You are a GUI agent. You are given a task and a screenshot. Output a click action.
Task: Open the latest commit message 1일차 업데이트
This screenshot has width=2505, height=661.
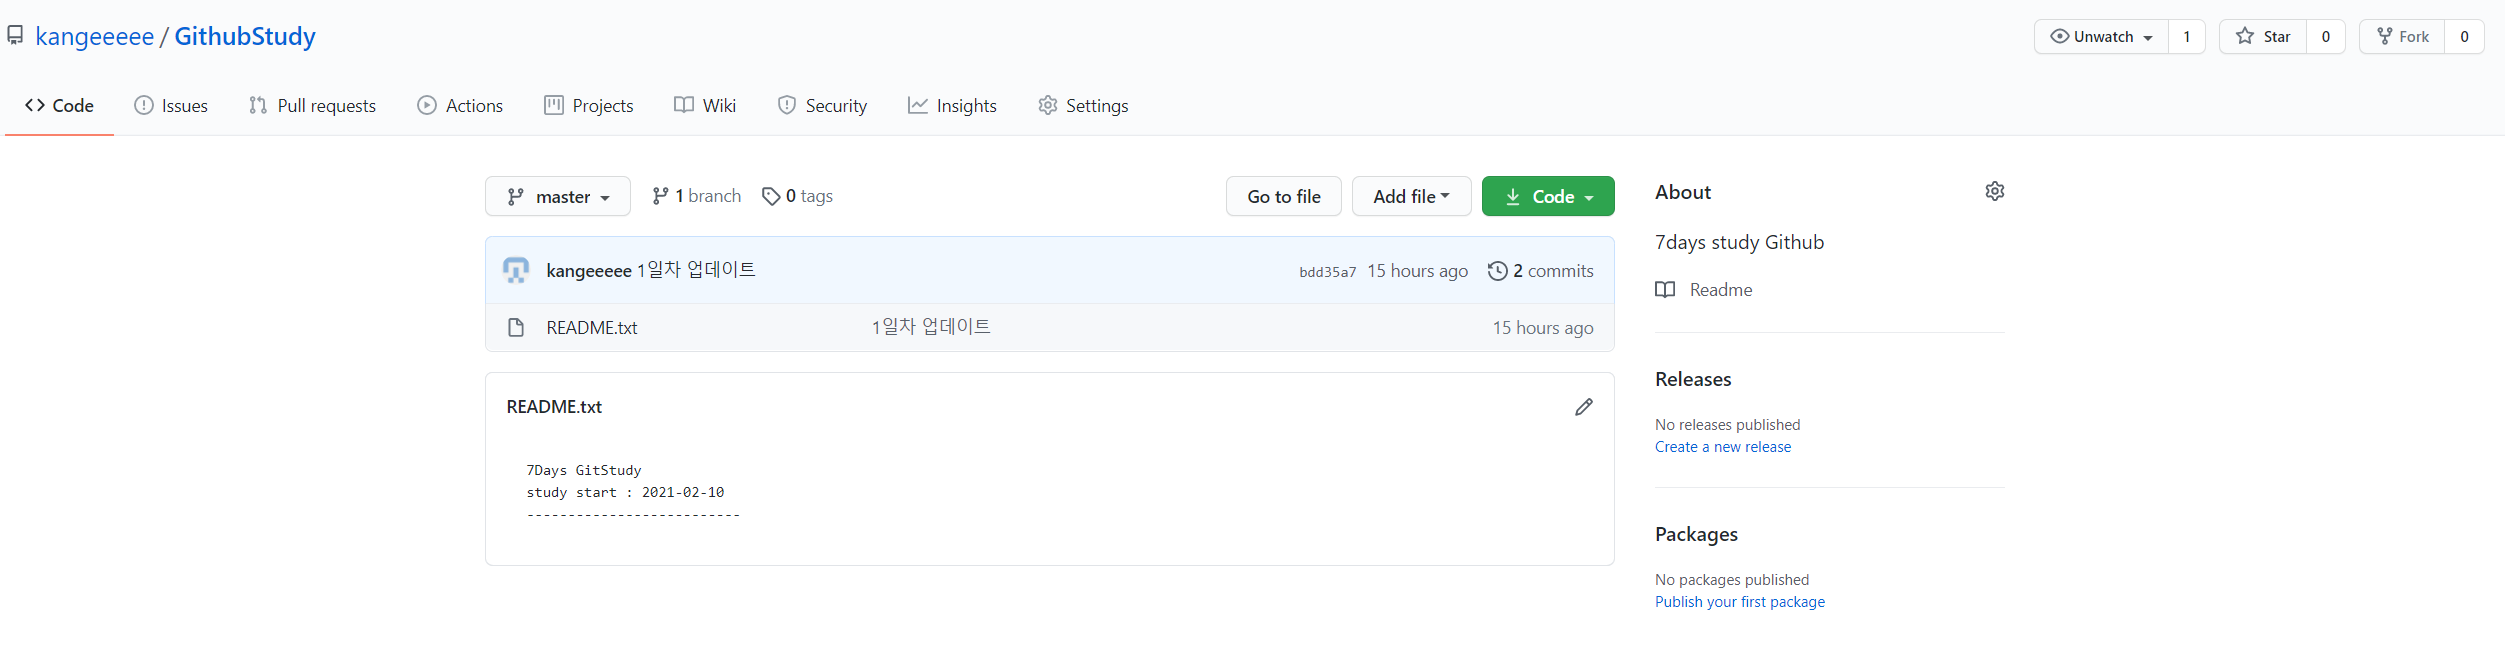pos(696,270)
